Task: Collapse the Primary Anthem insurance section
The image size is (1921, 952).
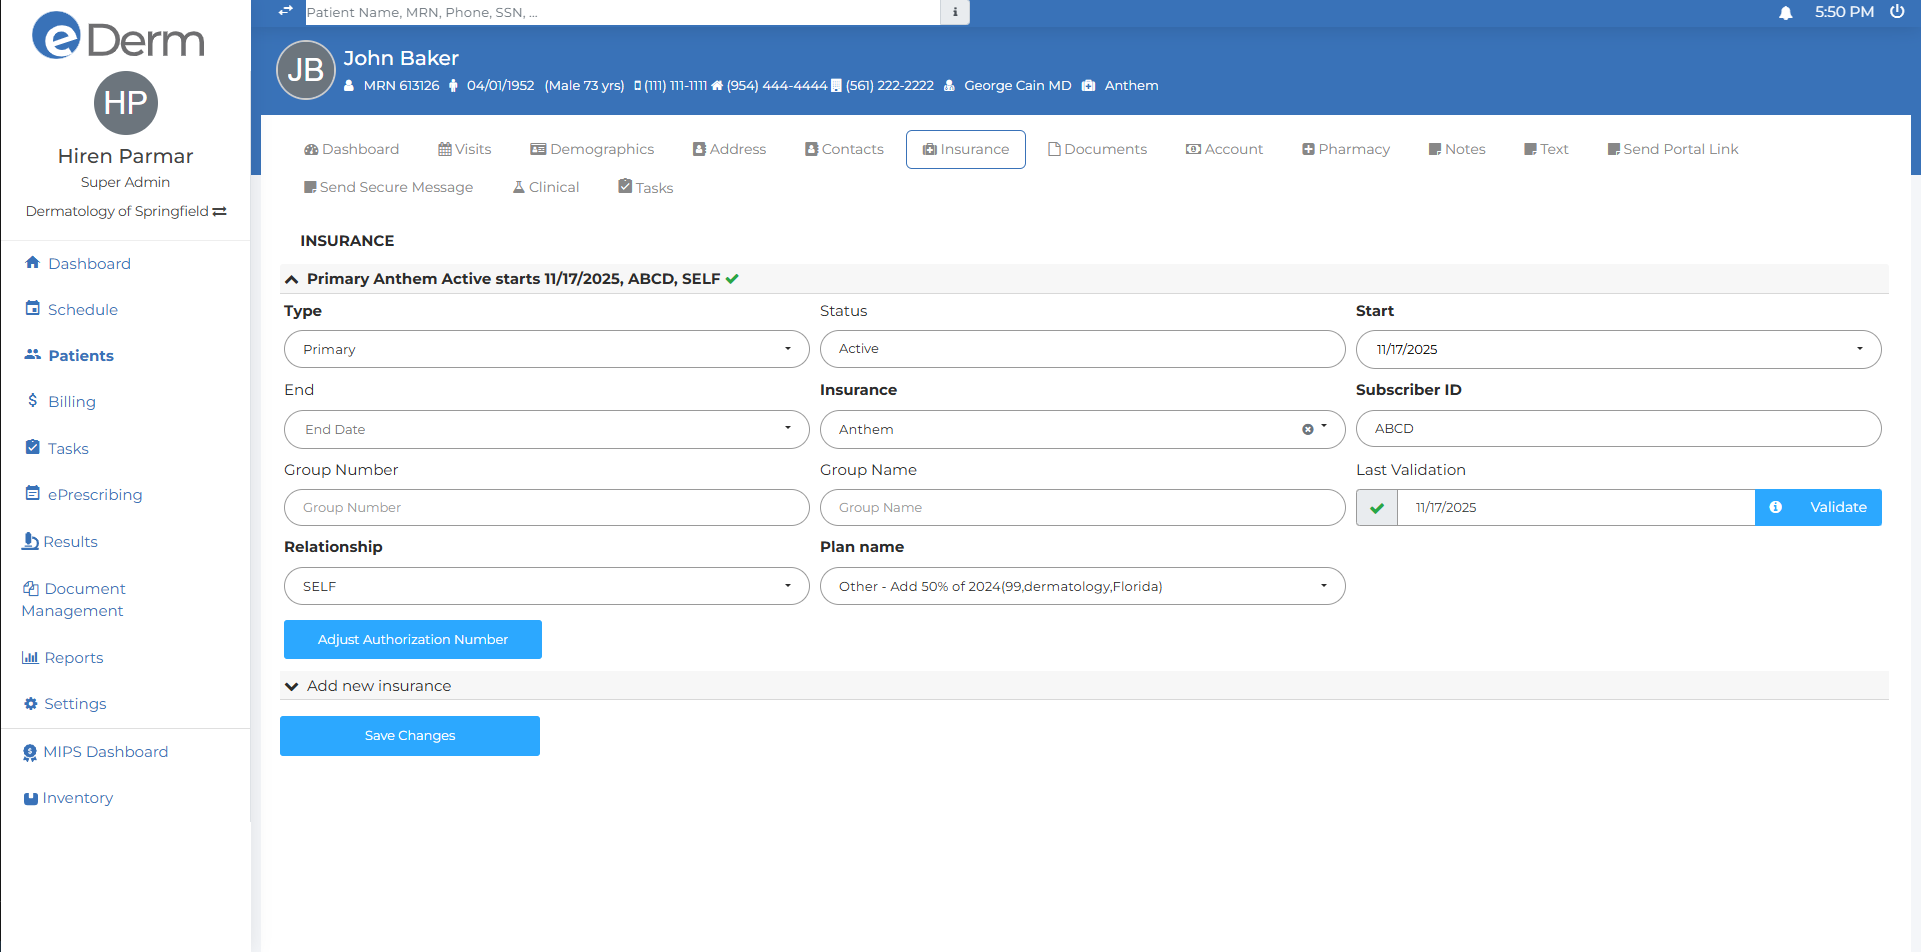Action: (292, 280)
